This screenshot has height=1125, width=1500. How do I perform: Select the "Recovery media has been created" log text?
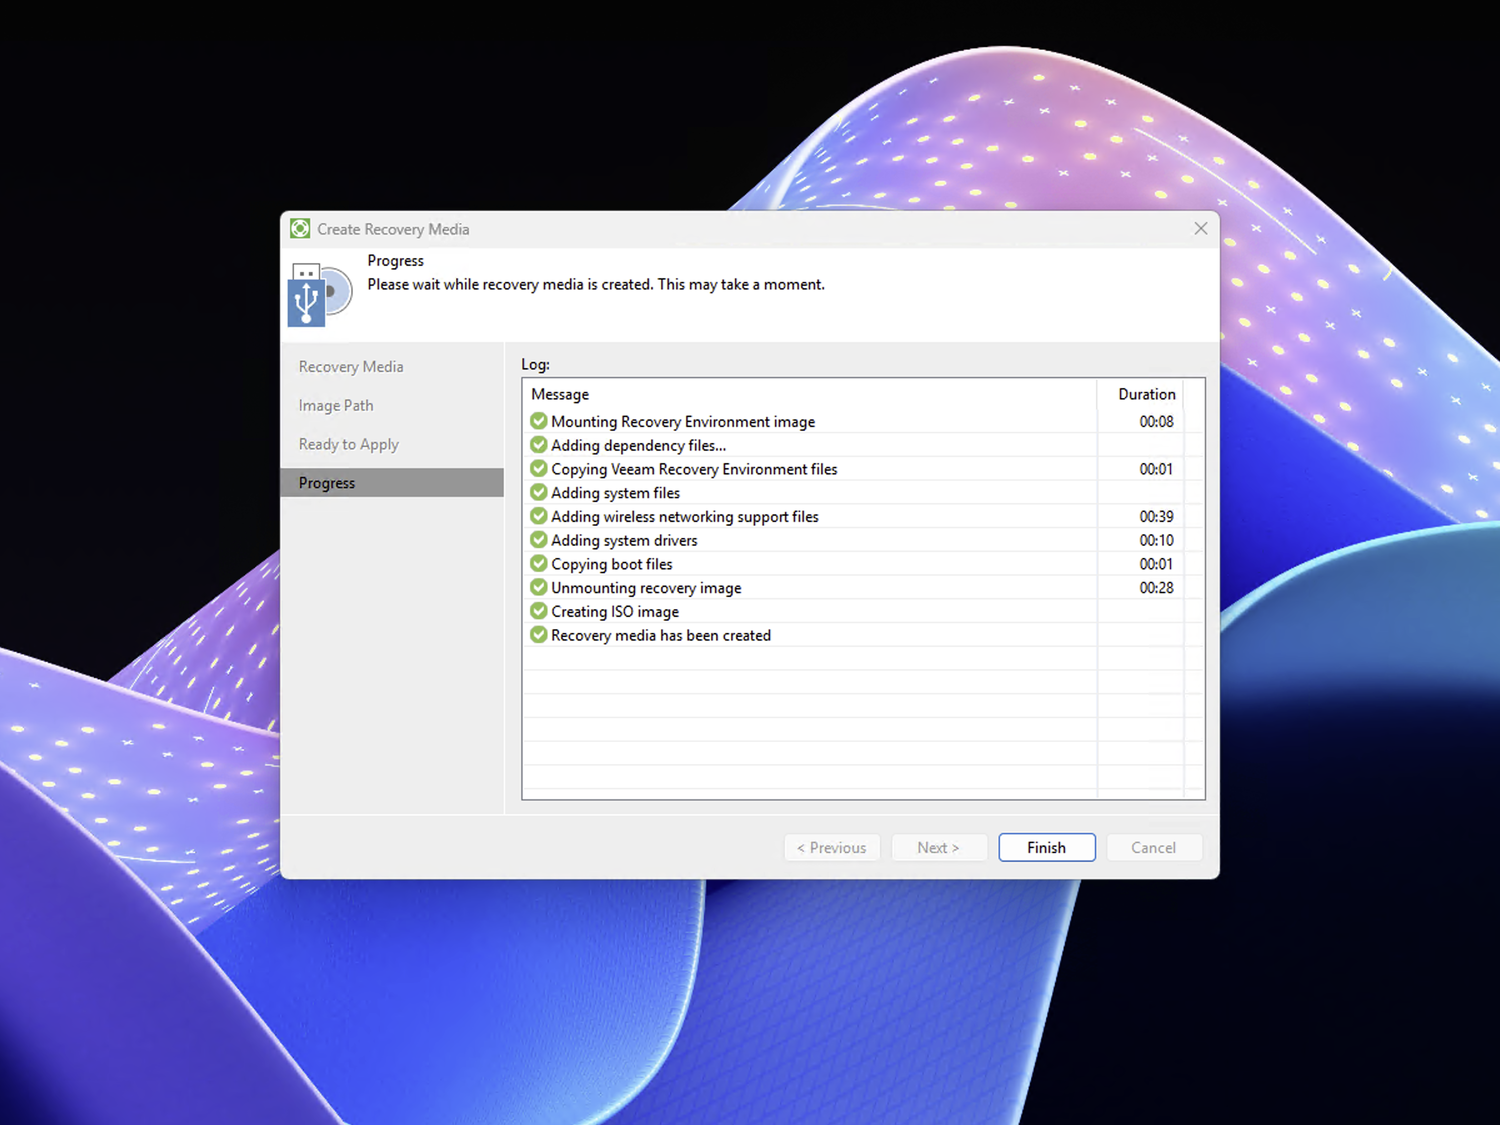click(661, 635)
